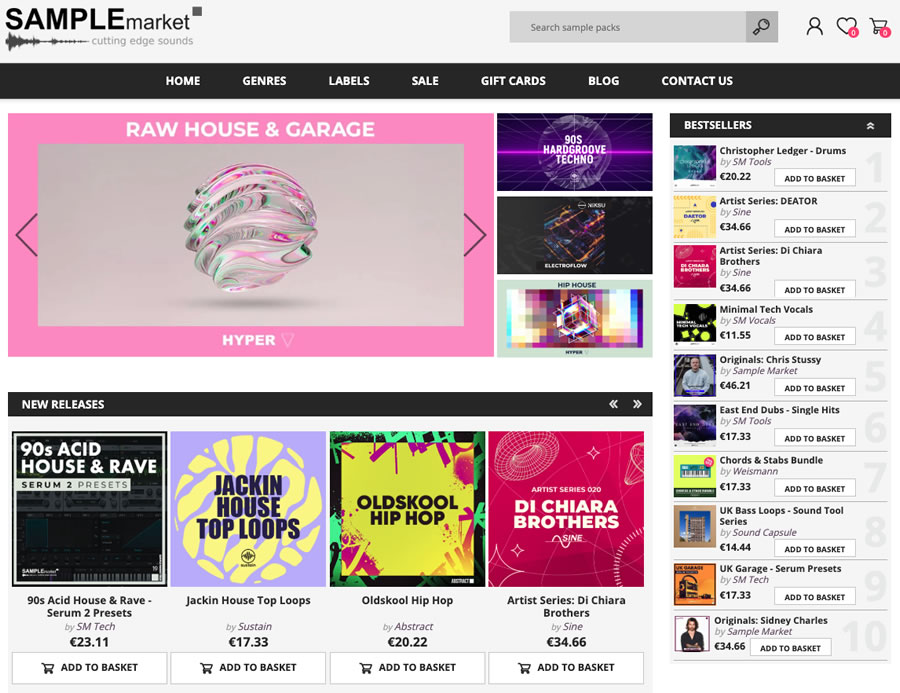Add Minimal Tech Vocals to basket
900x693 pixels.
814,337
